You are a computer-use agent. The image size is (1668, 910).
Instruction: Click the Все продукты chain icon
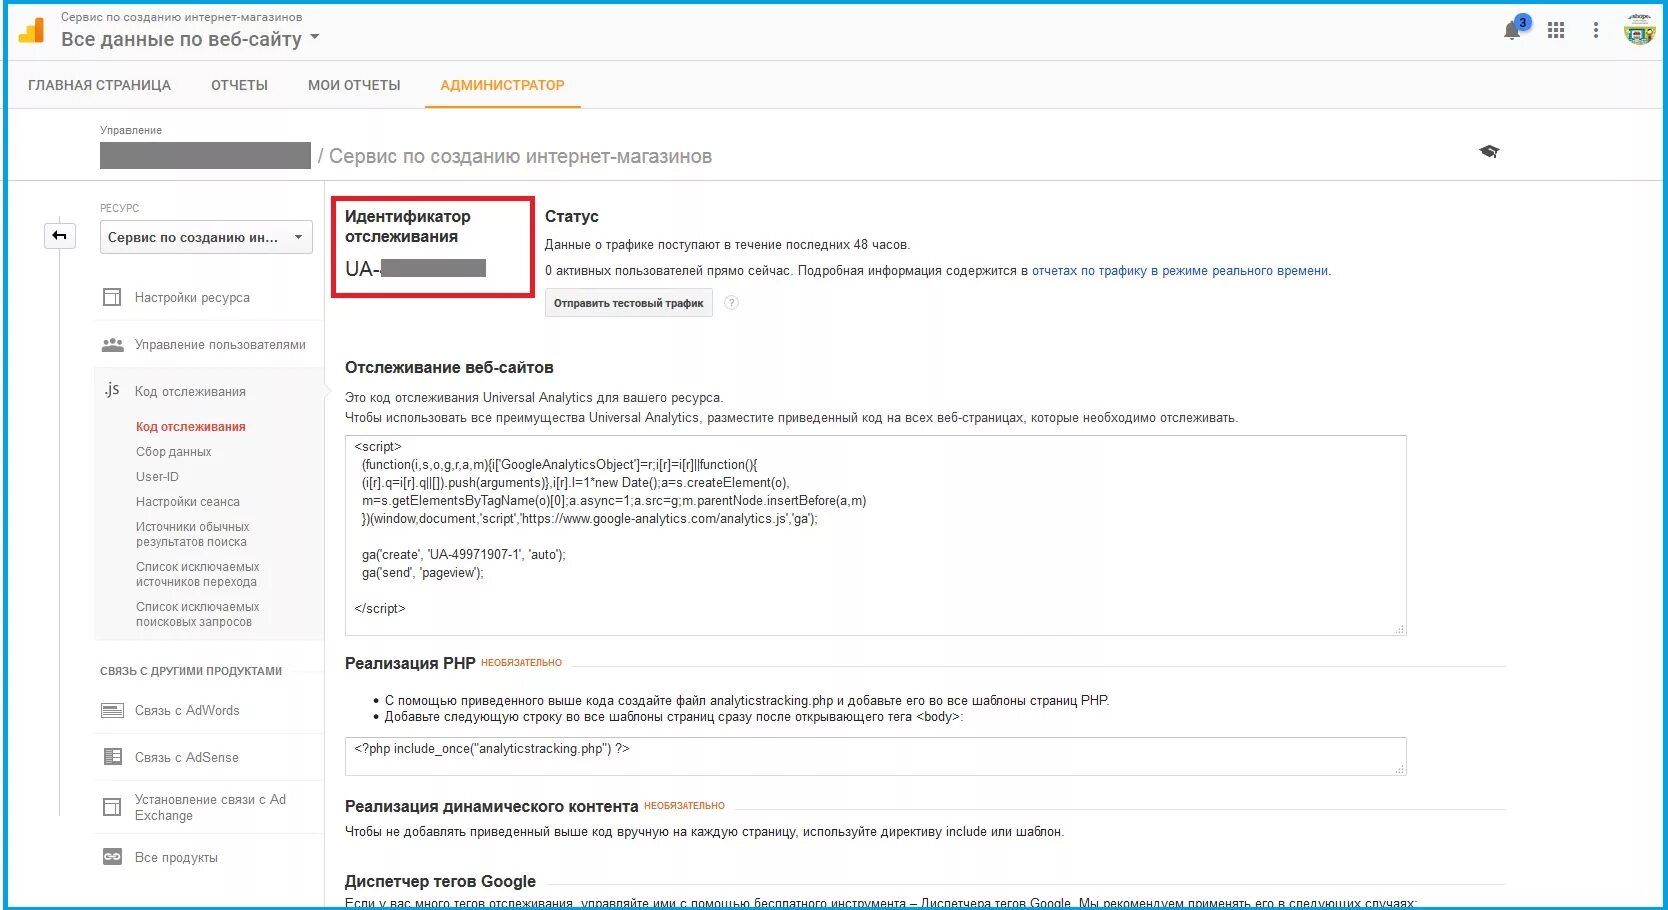(x=112, y=857)
